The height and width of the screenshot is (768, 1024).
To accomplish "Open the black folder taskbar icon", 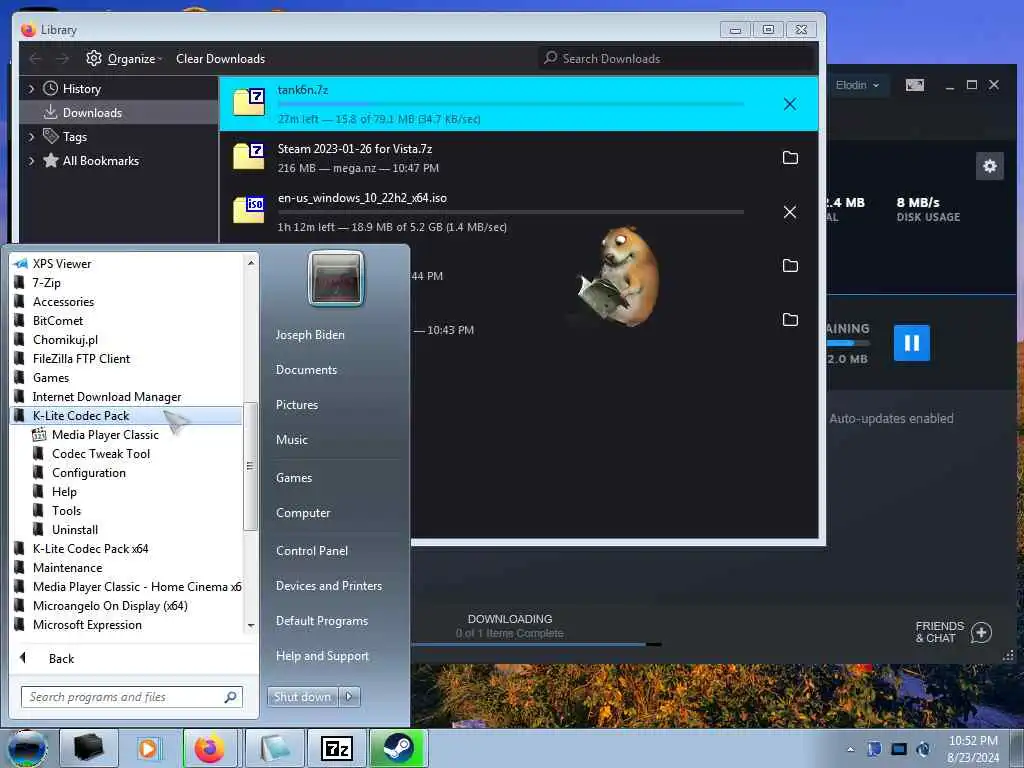I will point(88,748).
